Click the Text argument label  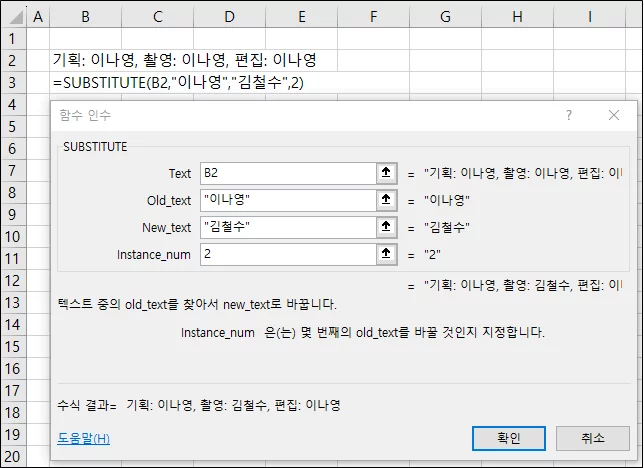[x=180, y=173]
